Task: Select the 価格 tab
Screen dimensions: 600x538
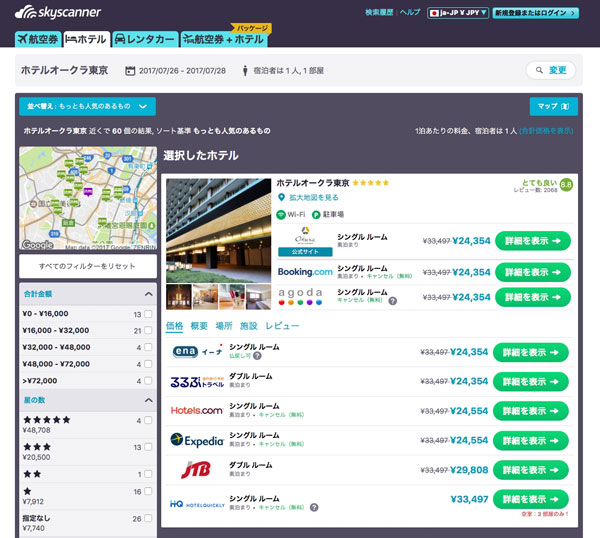Action: click(x=174, y=326)
